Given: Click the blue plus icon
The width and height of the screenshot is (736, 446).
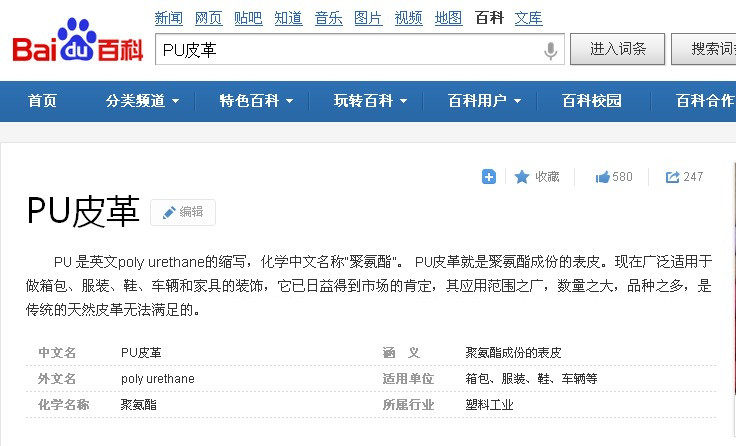Looking at the screenshot, I should (489, 177).
